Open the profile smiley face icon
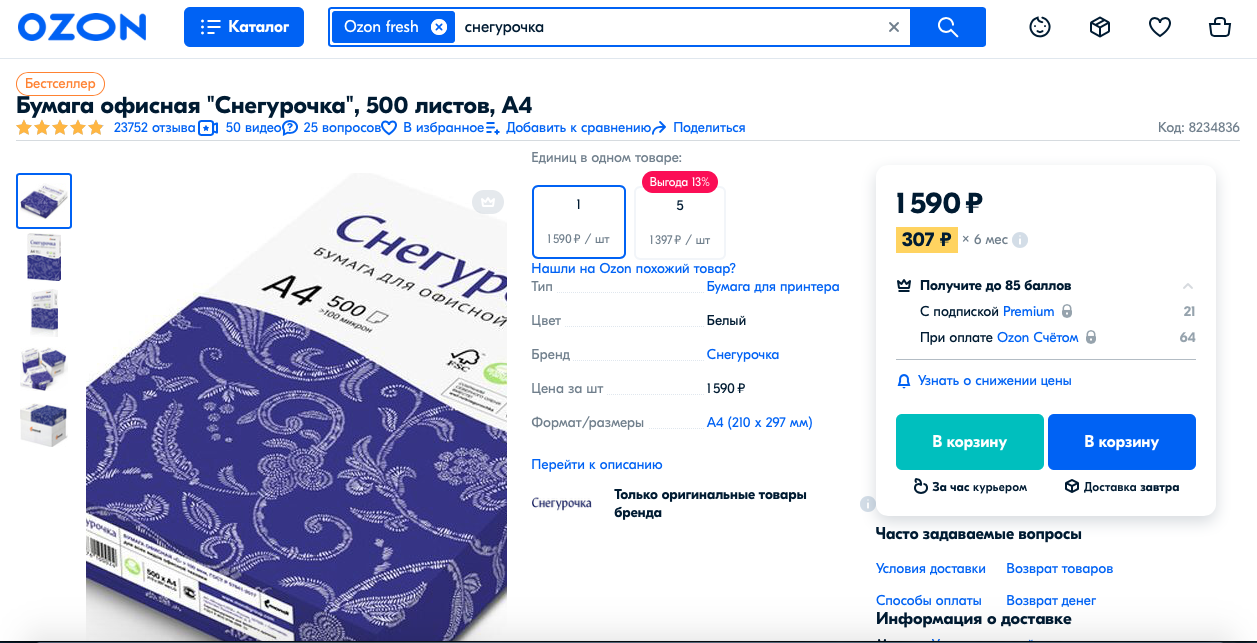 tap(1040, 27)
